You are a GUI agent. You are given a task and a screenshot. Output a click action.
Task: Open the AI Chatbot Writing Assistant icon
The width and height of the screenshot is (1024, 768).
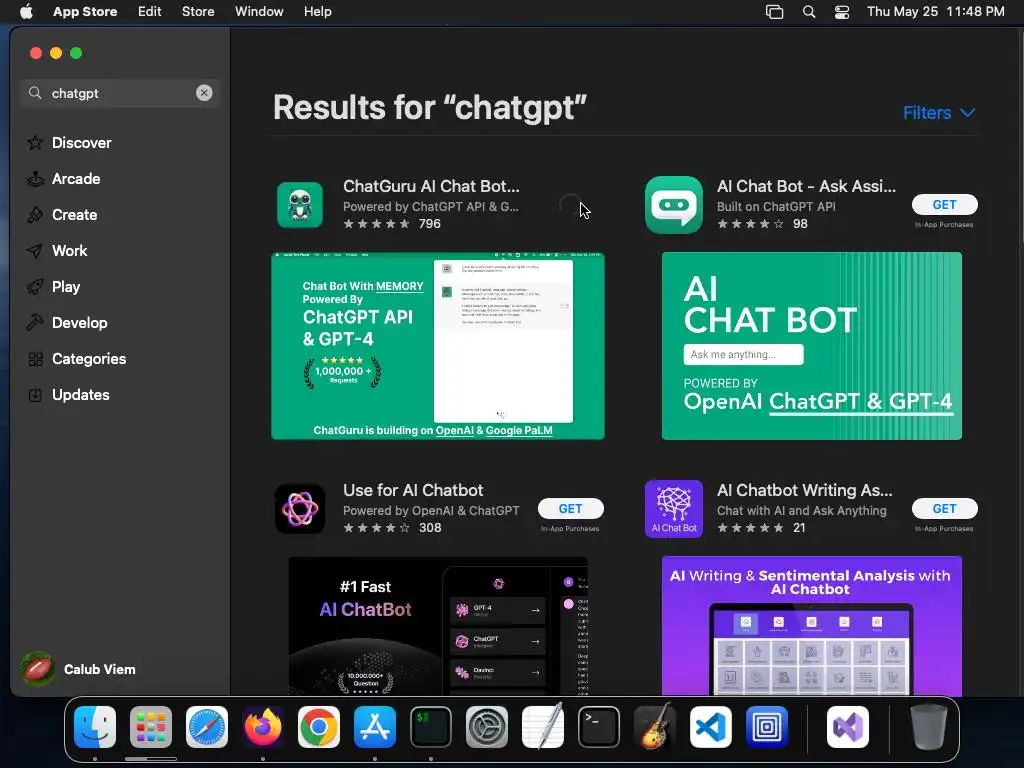(x=674, y=509)
